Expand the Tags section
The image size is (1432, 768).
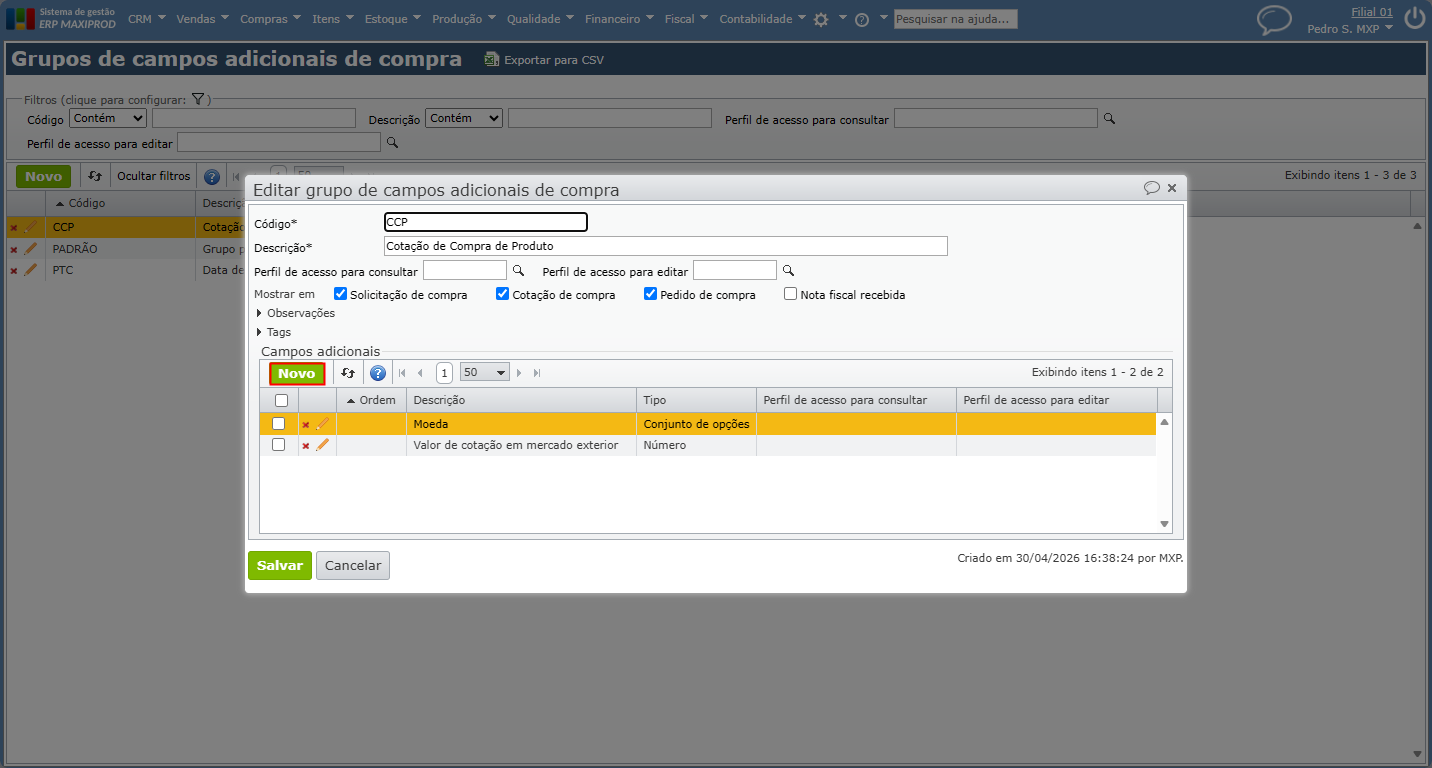pyautogui.click(x=273, y=332)
